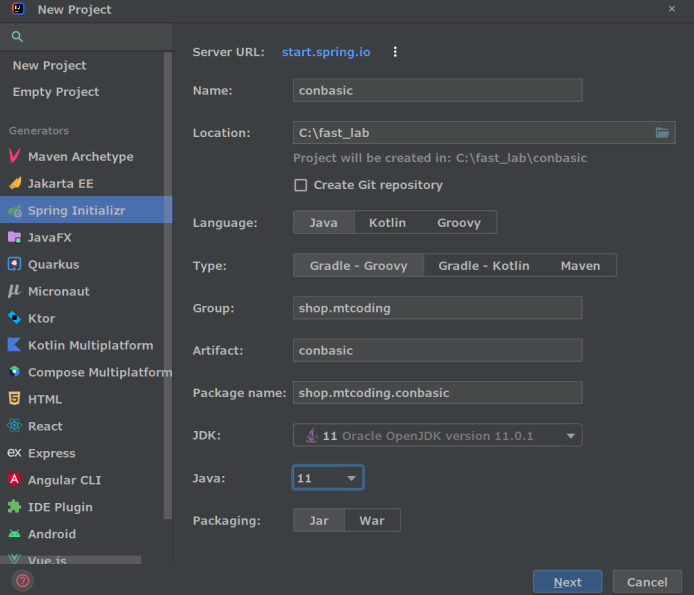Select the React generator icon
This screenshot has width=694, height=595.
(15, 426)
